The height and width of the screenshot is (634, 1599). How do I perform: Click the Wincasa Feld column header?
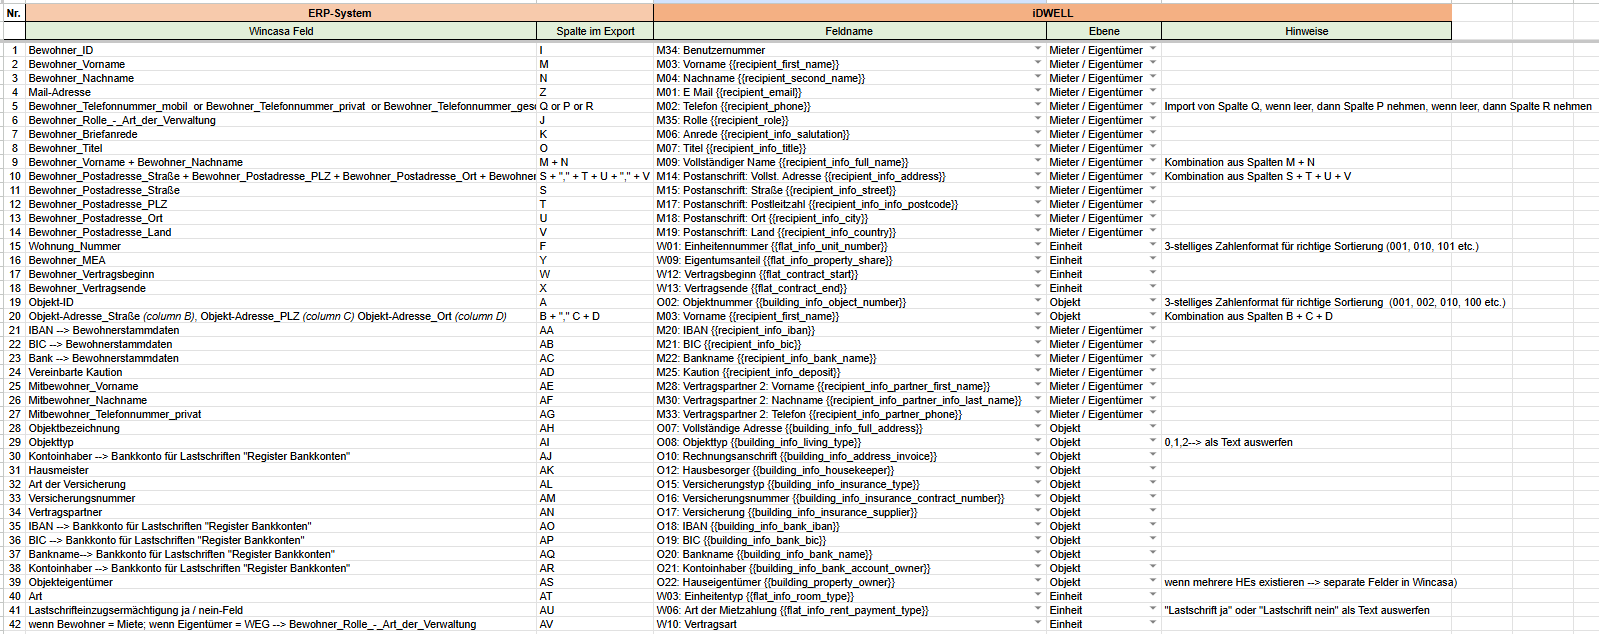pos(281,31)
